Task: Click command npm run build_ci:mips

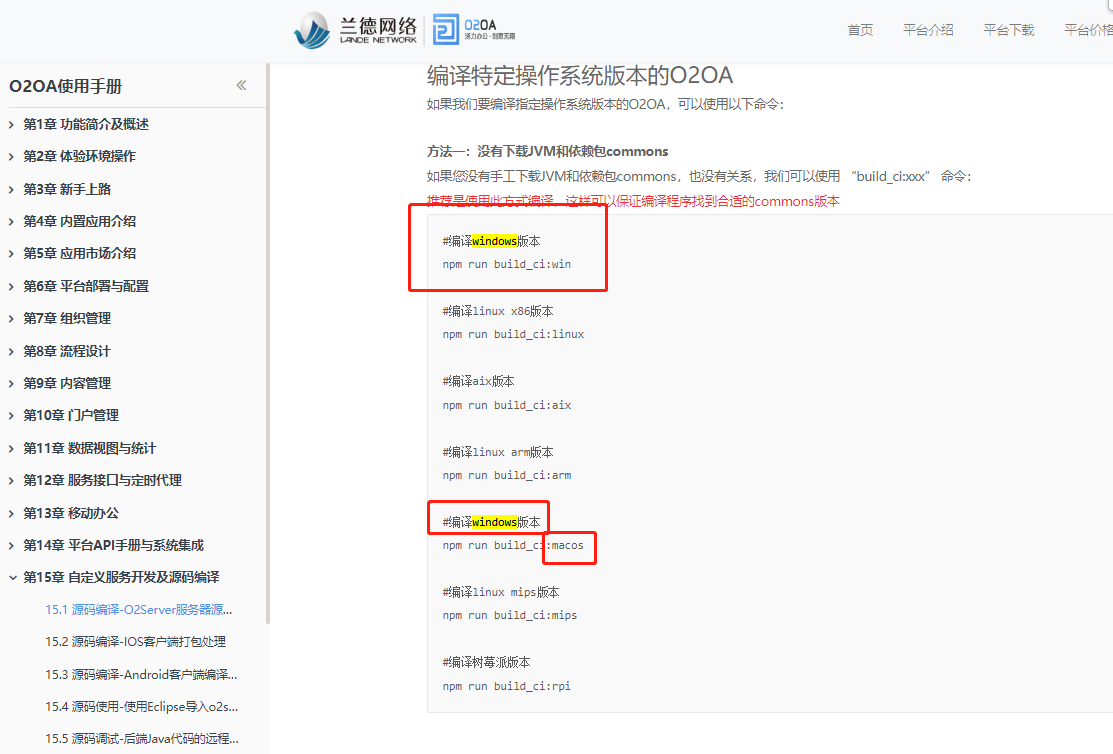Action: tap(510, 616)
